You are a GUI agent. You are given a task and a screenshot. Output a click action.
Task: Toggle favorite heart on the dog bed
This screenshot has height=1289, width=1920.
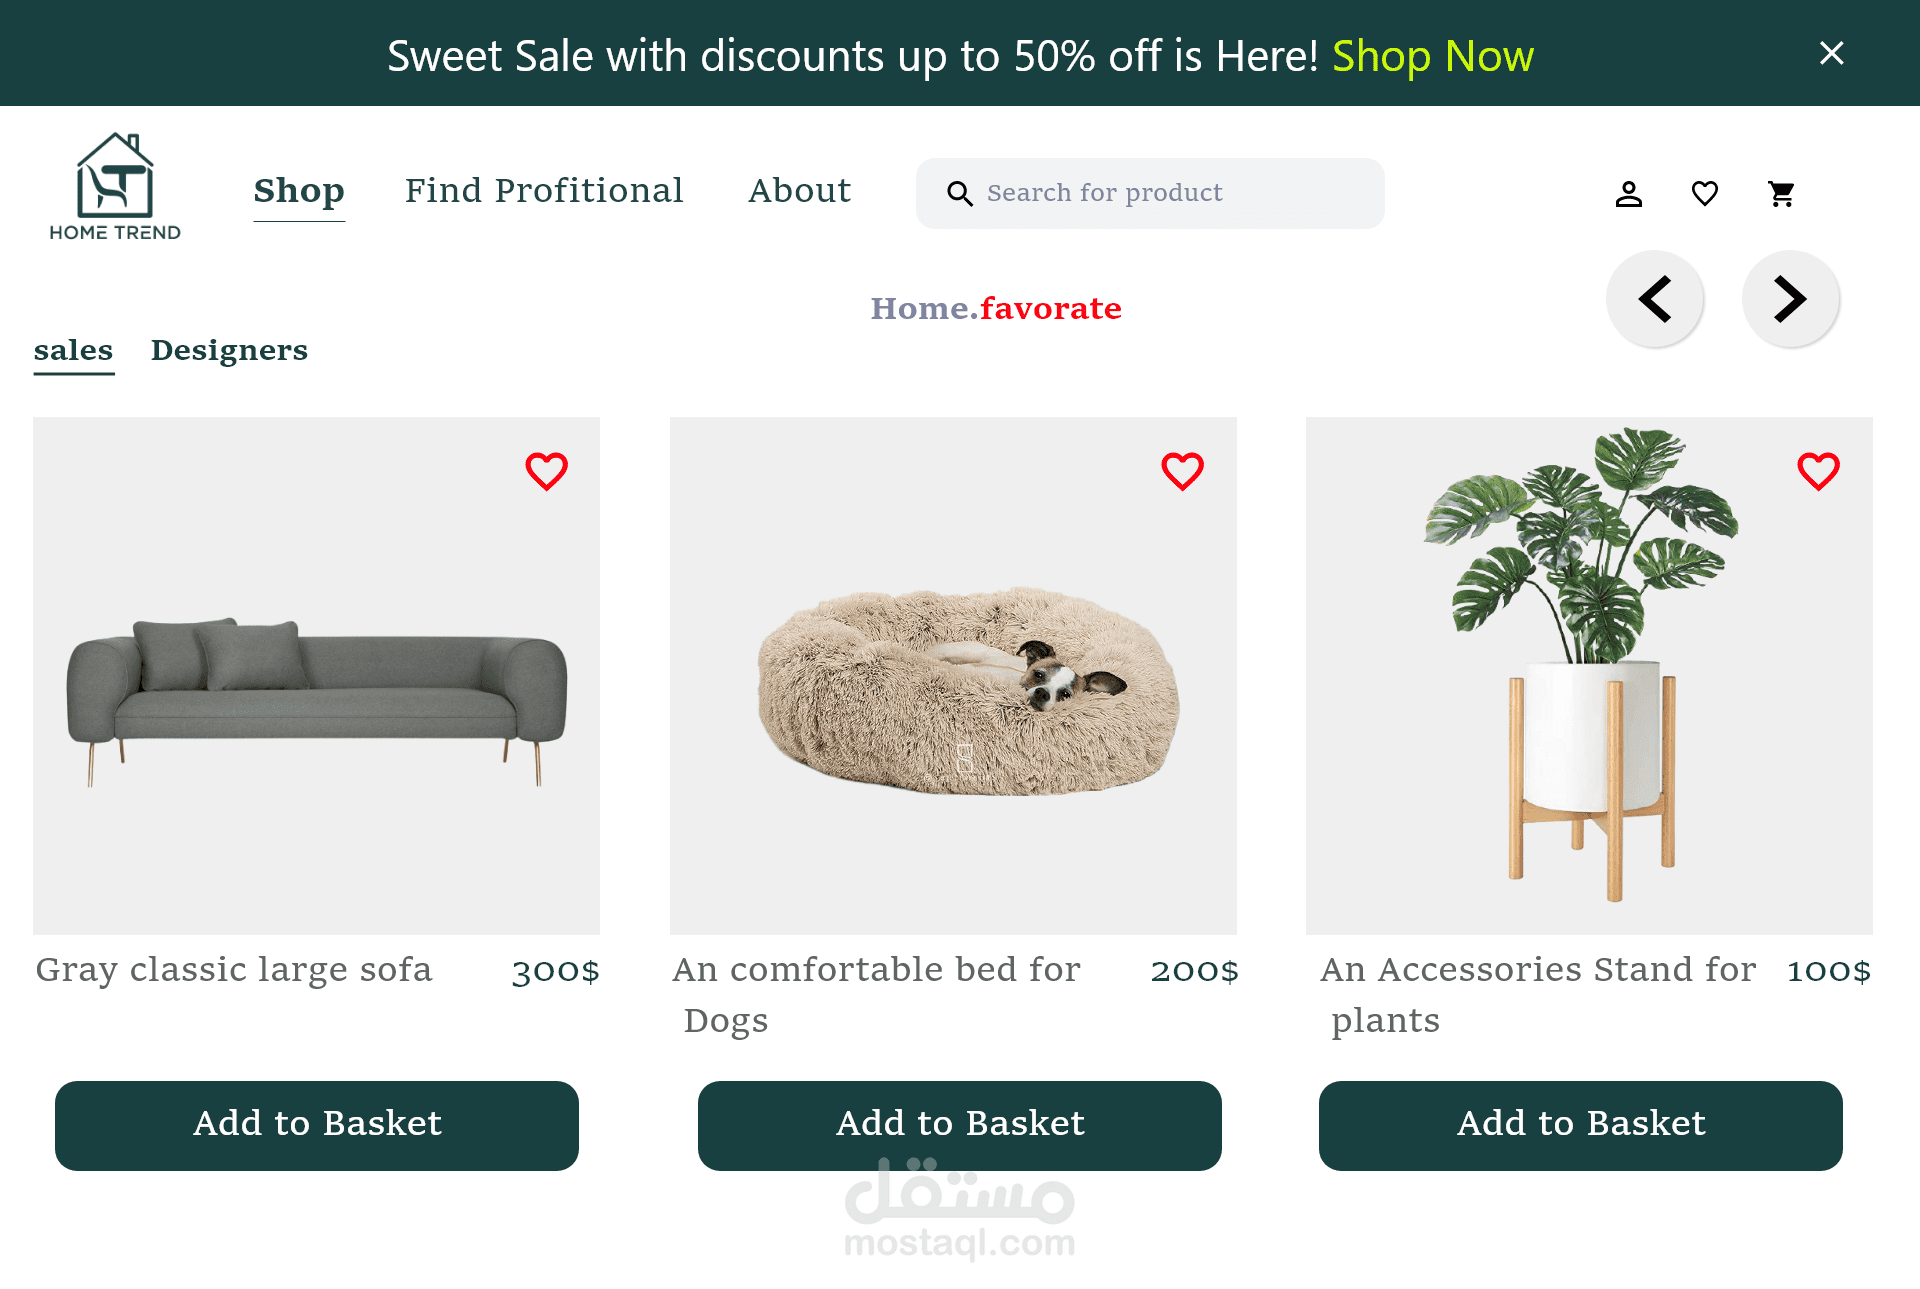click(1182, 471)
